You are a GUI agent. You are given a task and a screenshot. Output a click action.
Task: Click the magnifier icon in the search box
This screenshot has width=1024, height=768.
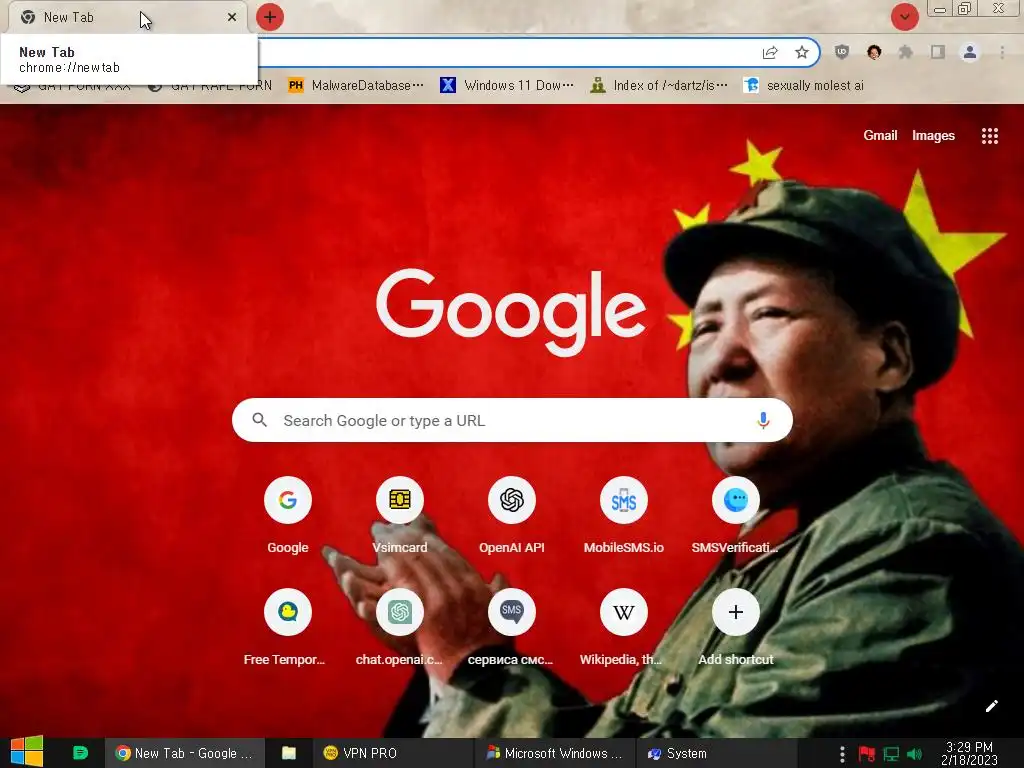pos(259,420)
